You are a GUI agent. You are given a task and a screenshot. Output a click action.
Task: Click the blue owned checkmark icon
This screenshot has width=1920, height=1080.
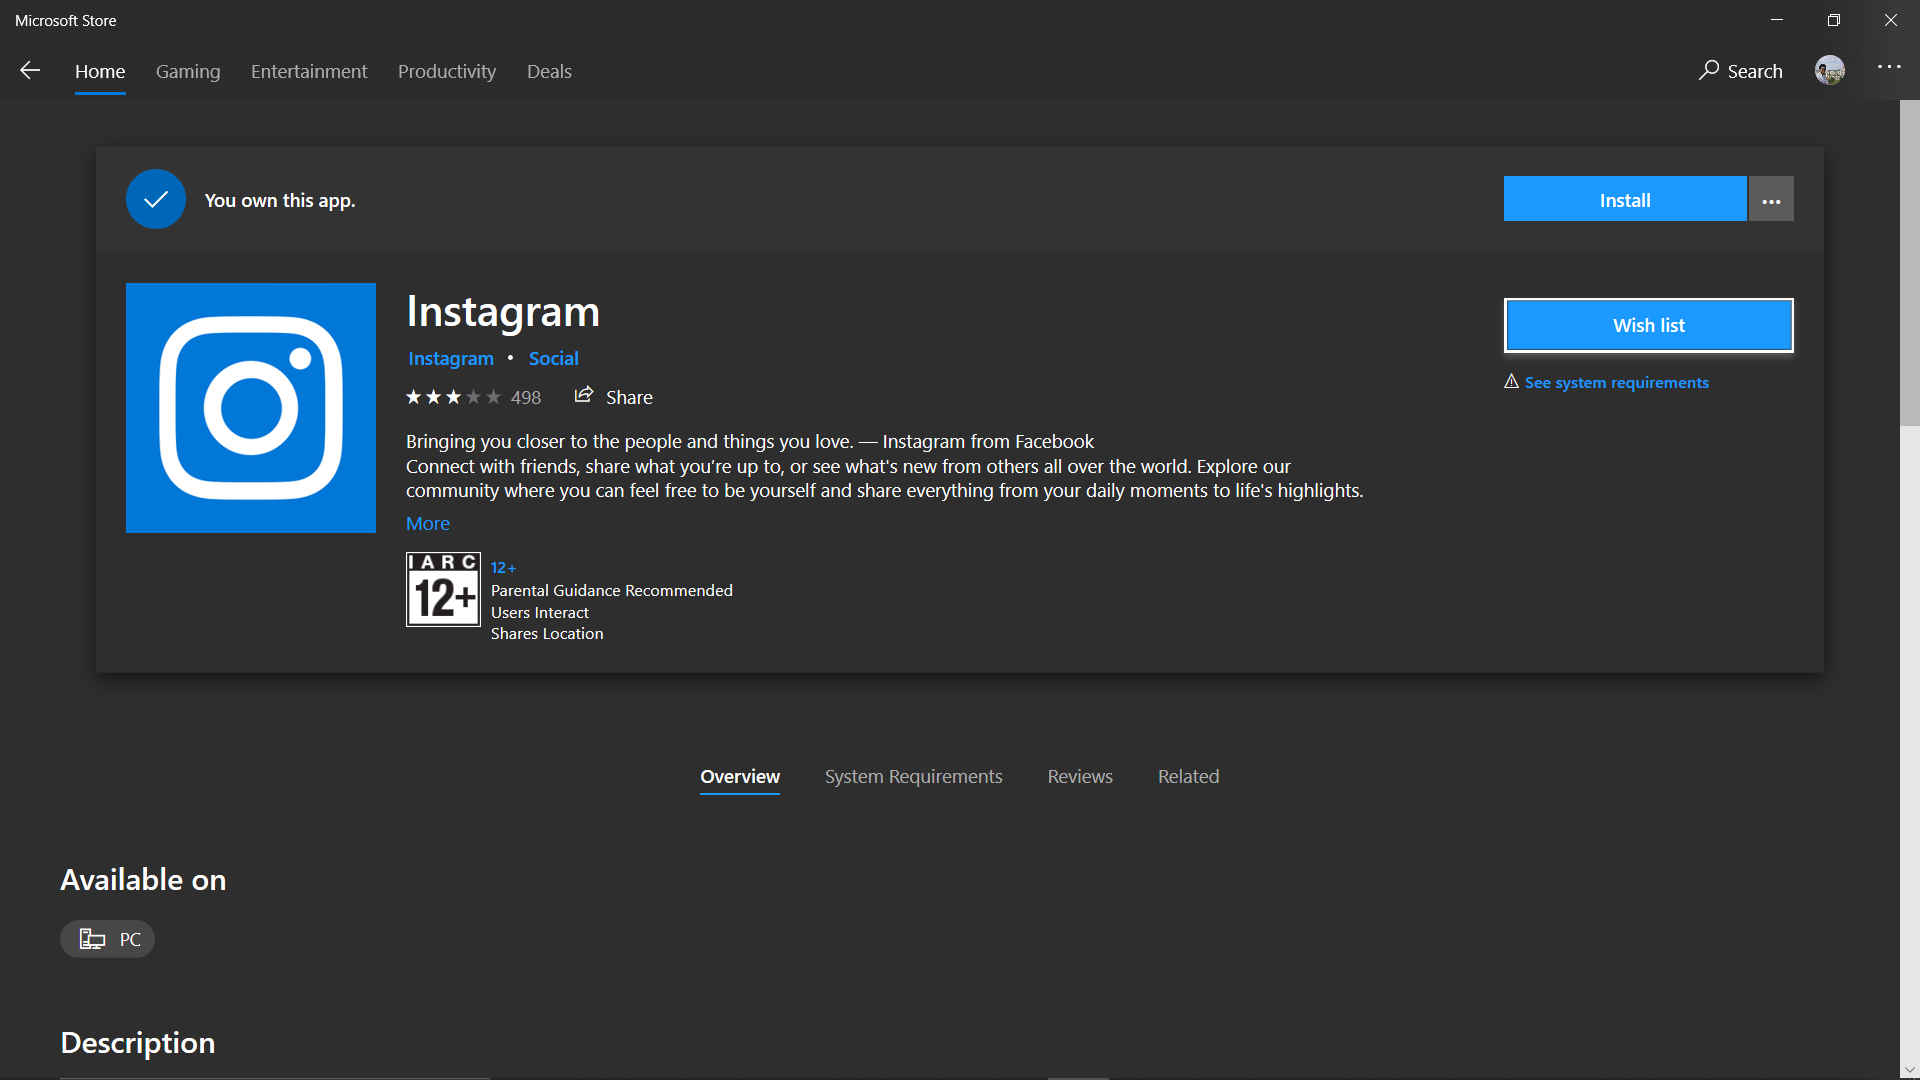coord(156,199)
